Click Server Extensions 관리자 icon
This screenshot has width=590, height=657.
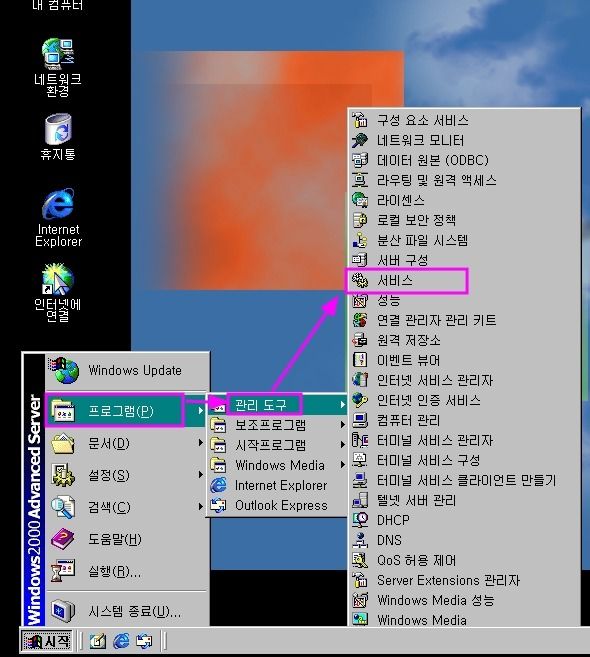[360, 580]
